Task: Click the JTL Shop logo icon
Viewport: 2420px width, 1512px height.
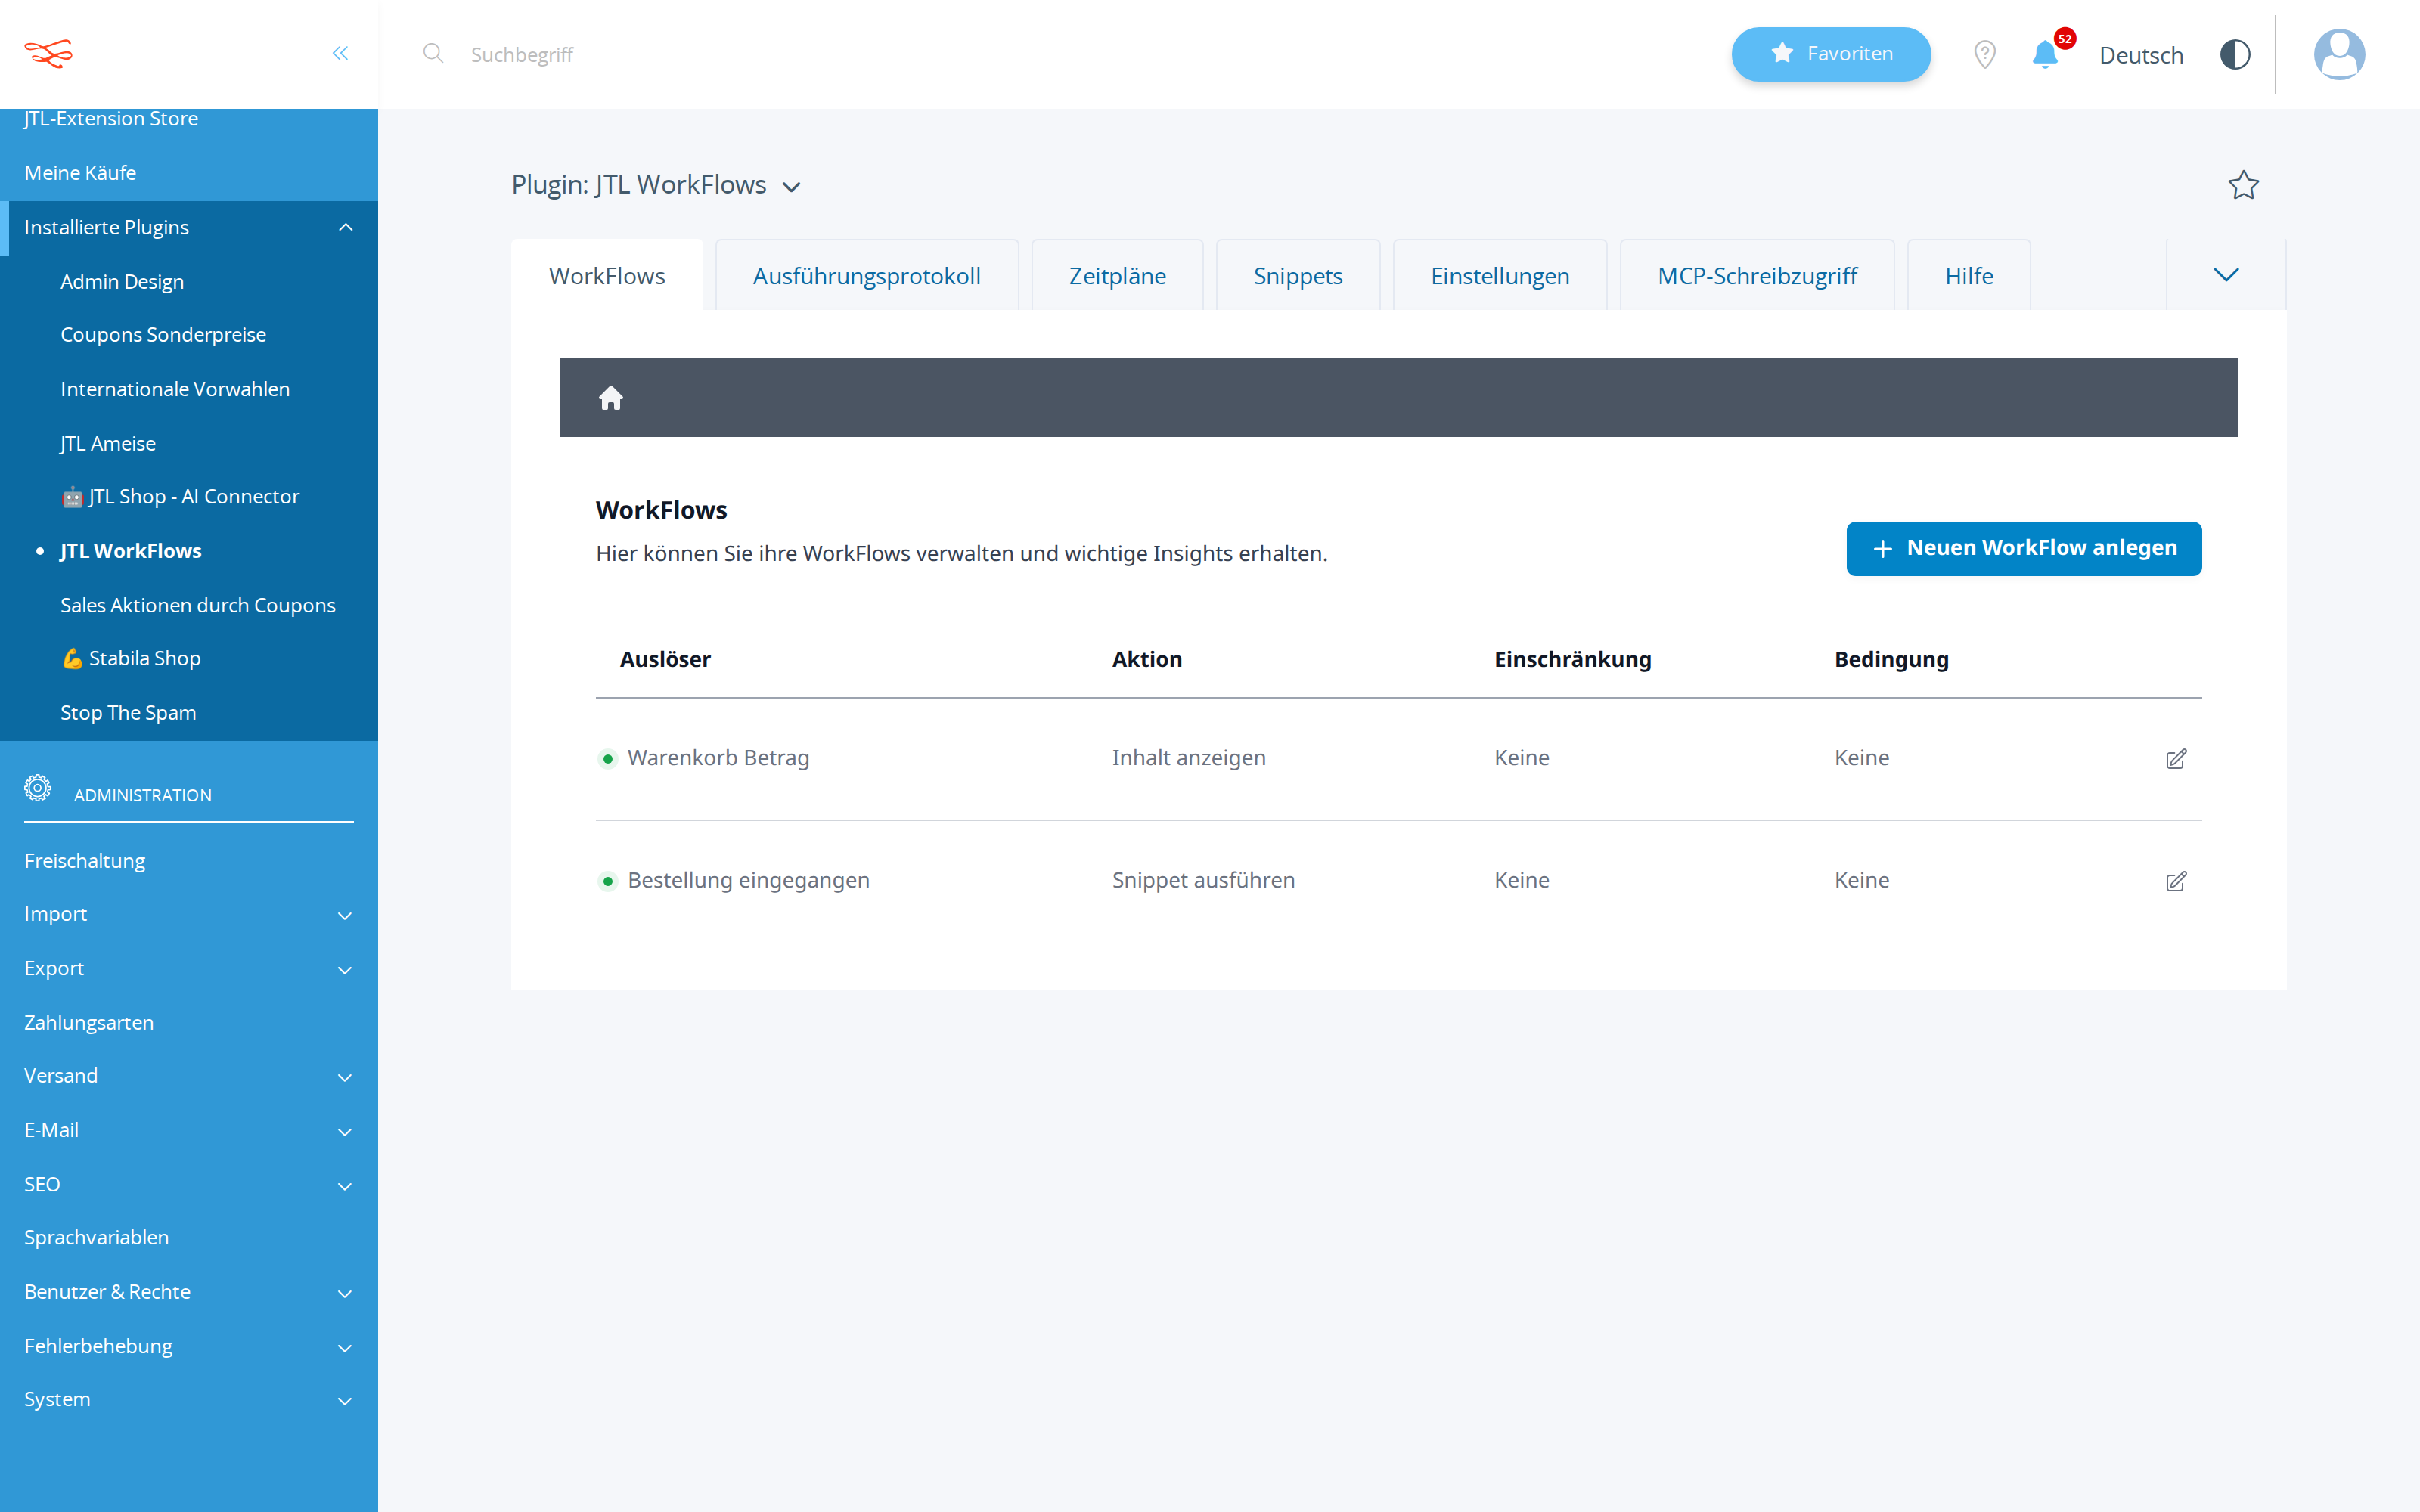Action: 49,53
